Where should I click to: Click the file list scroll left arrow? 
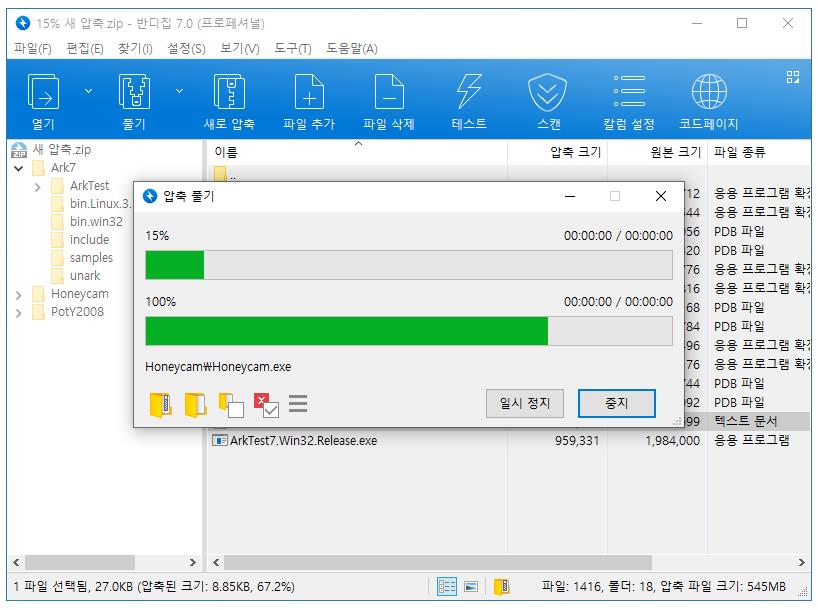pos(216,563)
